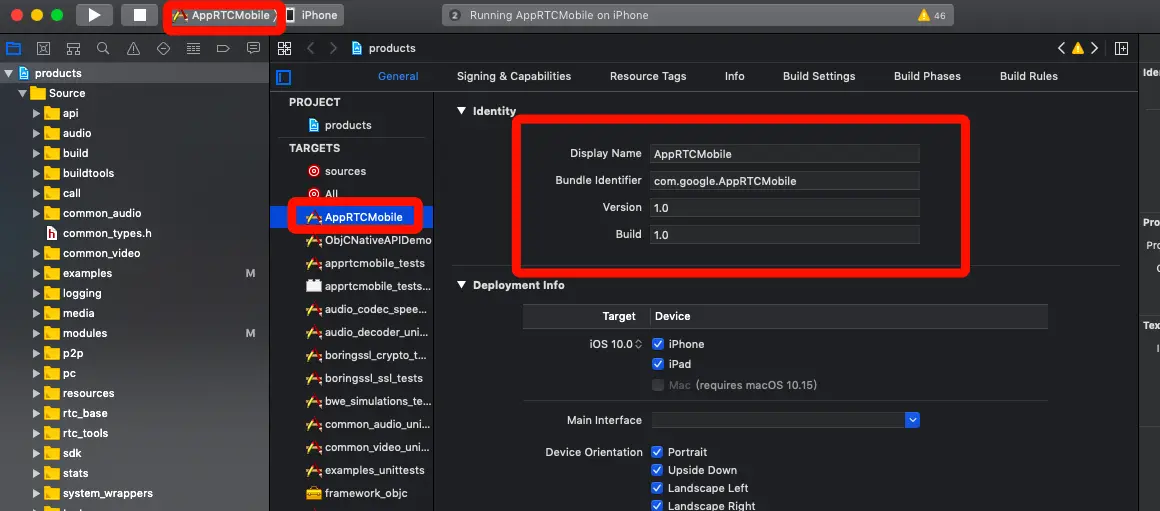The height and width of the screenshot is (511, 1160).
Task: Open the AppRTCMobile scheme selector
Action: pyautogui.click(x=224, y=15)
